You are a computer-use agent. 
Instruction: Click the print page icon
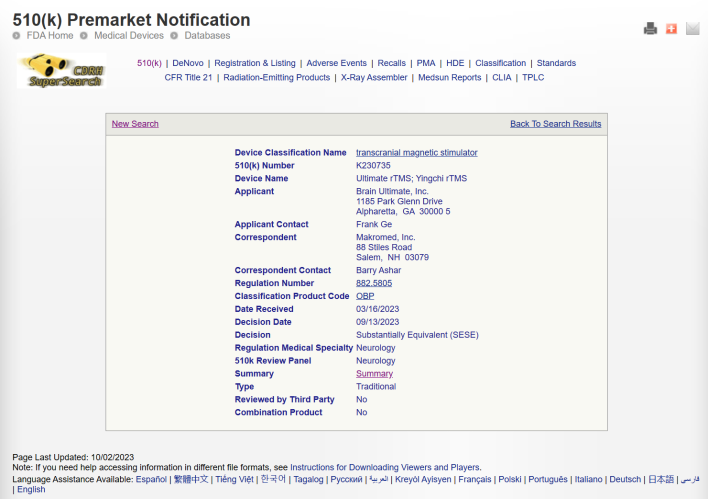[650, 29]
